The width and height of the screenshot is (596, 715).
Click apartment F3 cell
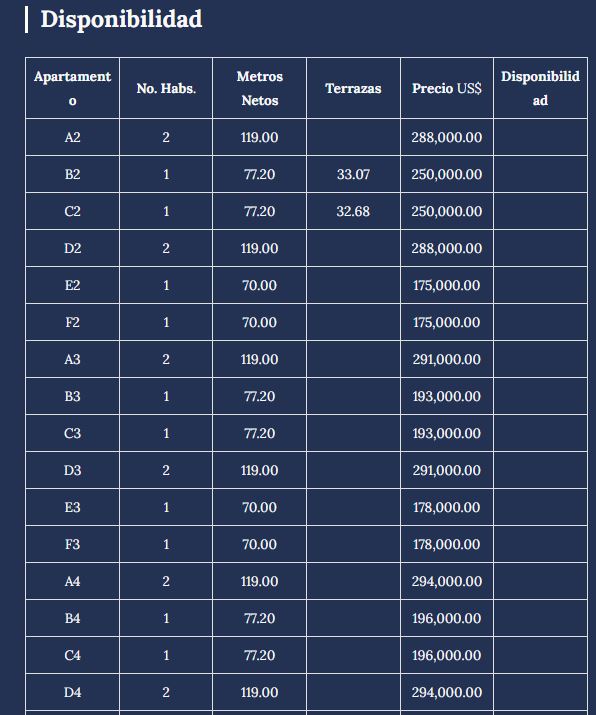coord(73,544)
